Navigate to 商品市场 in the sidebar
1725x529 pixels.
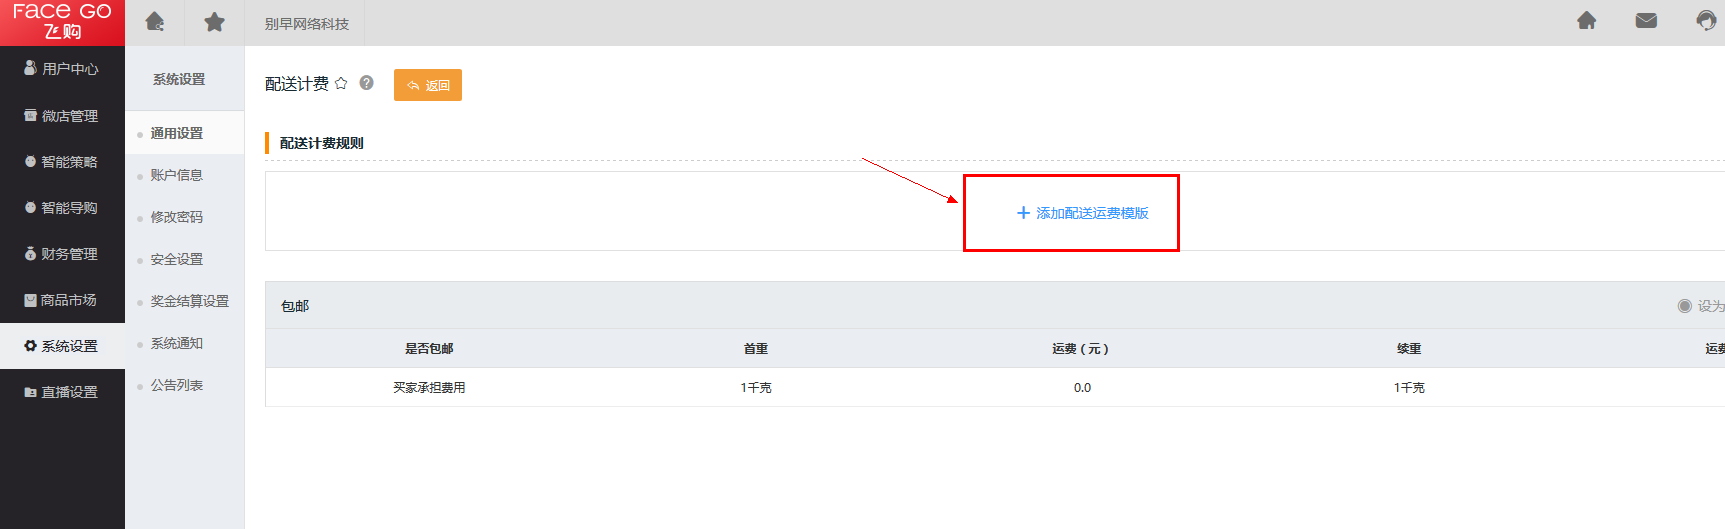pos(62,300)
